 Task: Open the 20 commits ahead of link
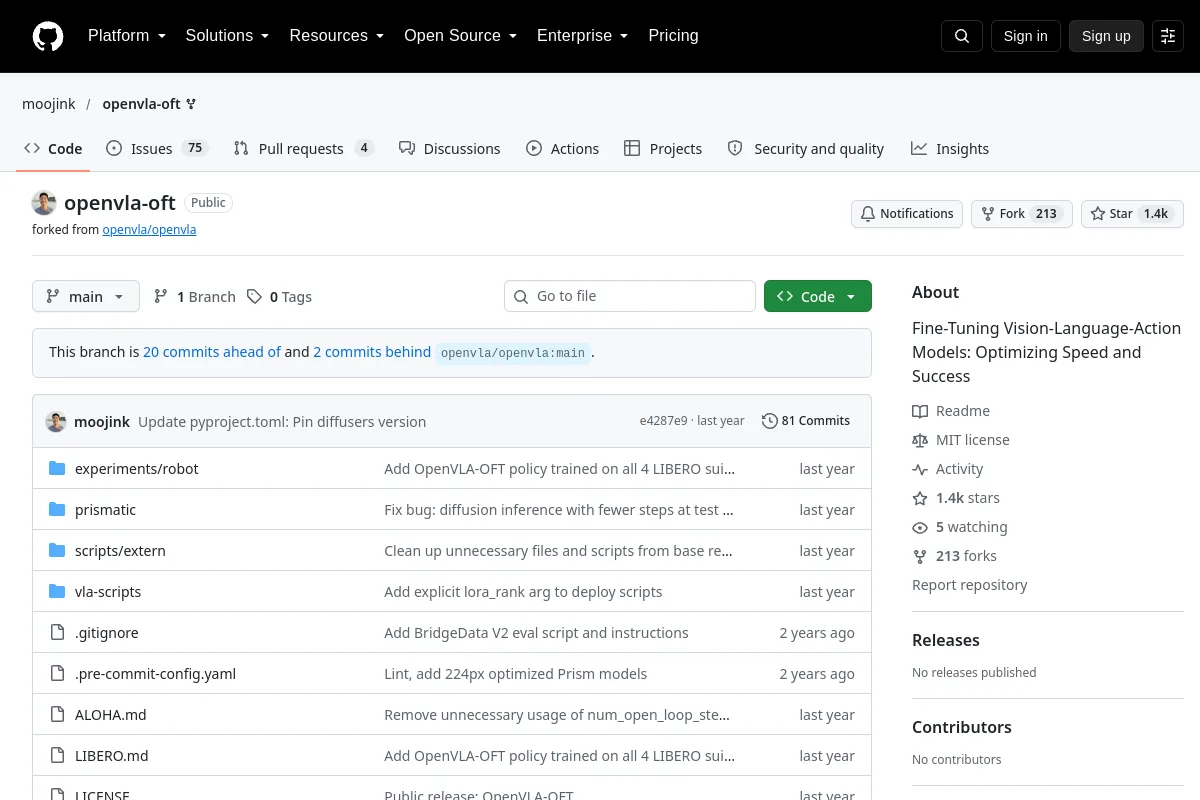[212, 352]
